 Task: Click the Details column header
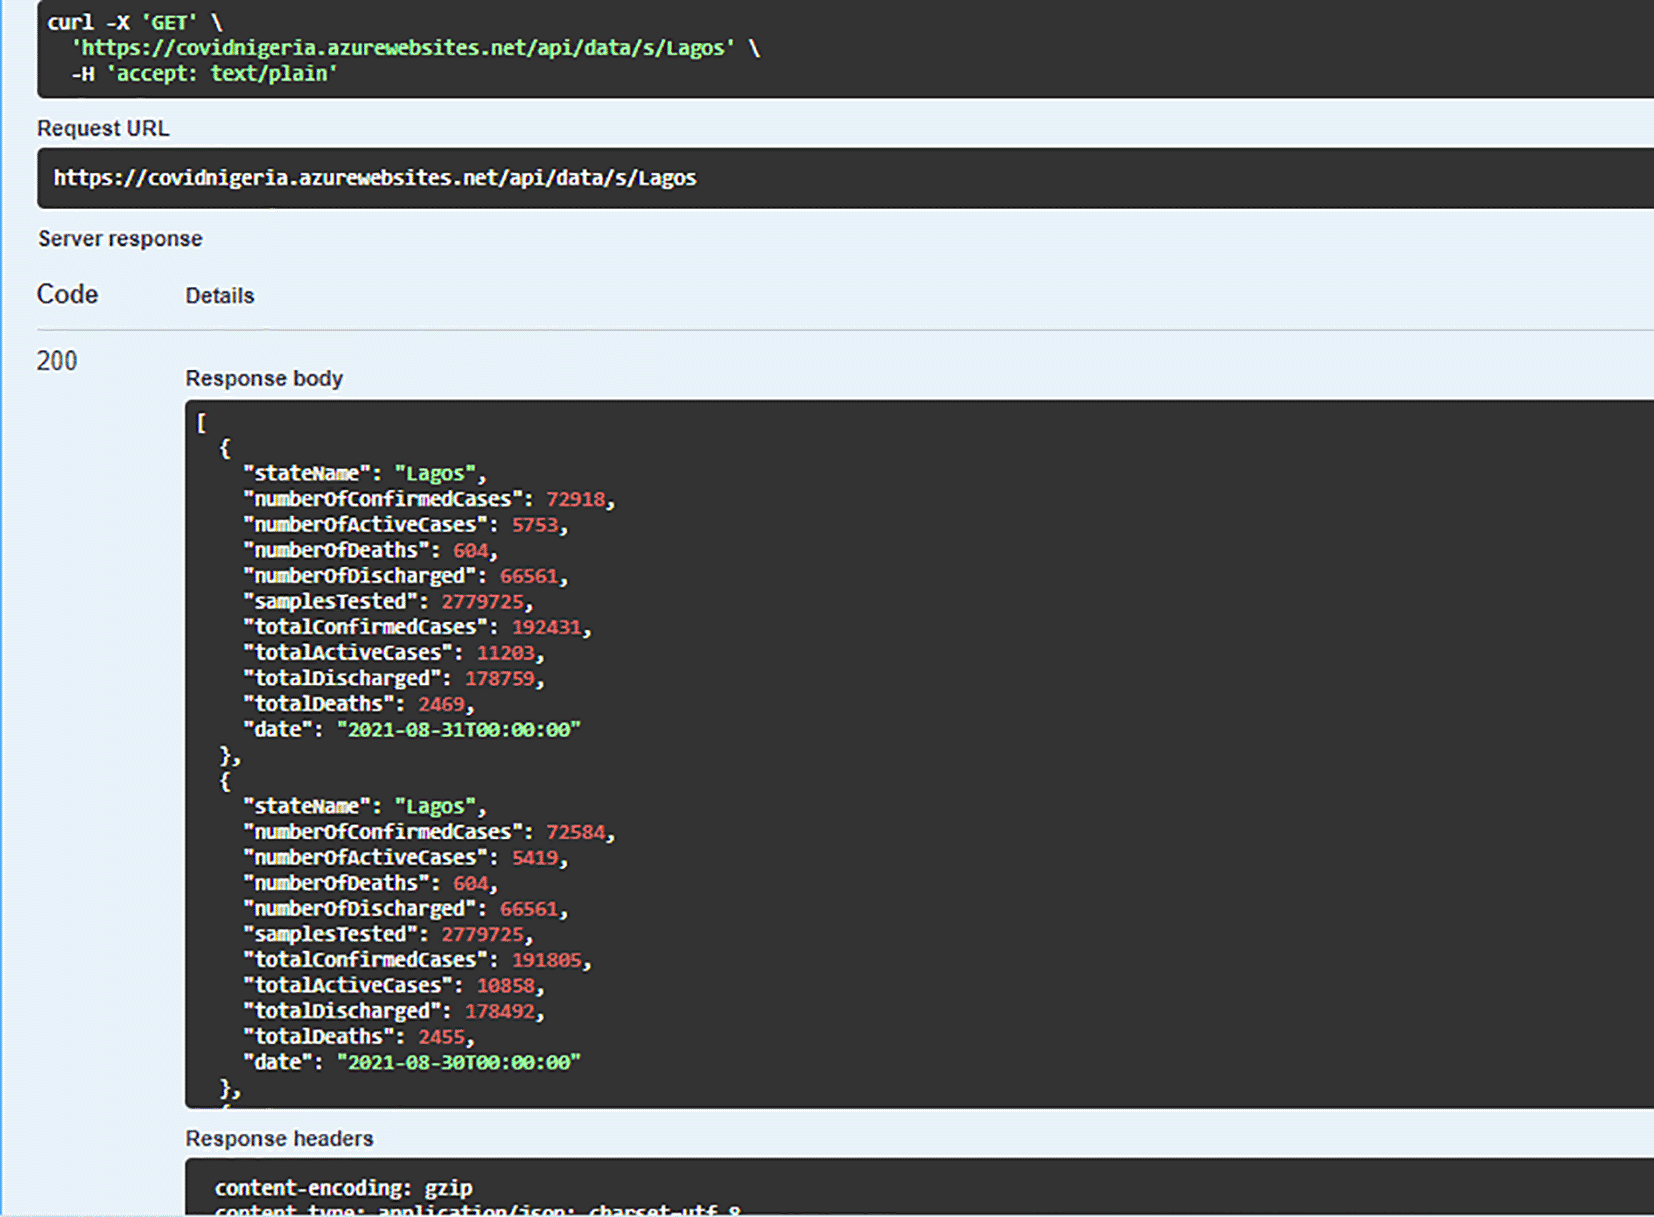coord(220,296)
